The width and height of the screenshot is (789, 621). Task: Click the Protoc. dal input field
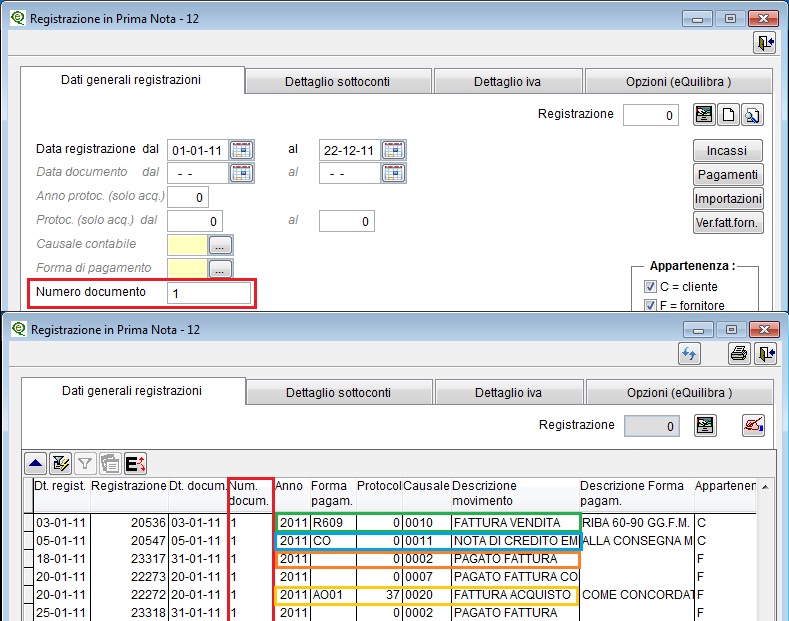[x=194, y=221]
